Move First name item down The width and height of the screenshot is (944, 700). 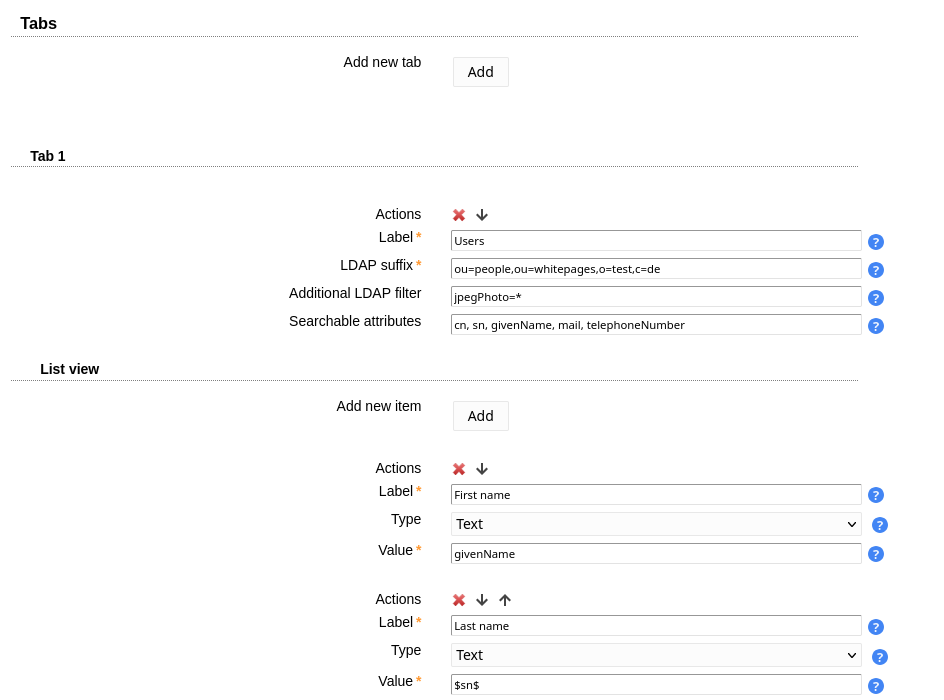482,469
